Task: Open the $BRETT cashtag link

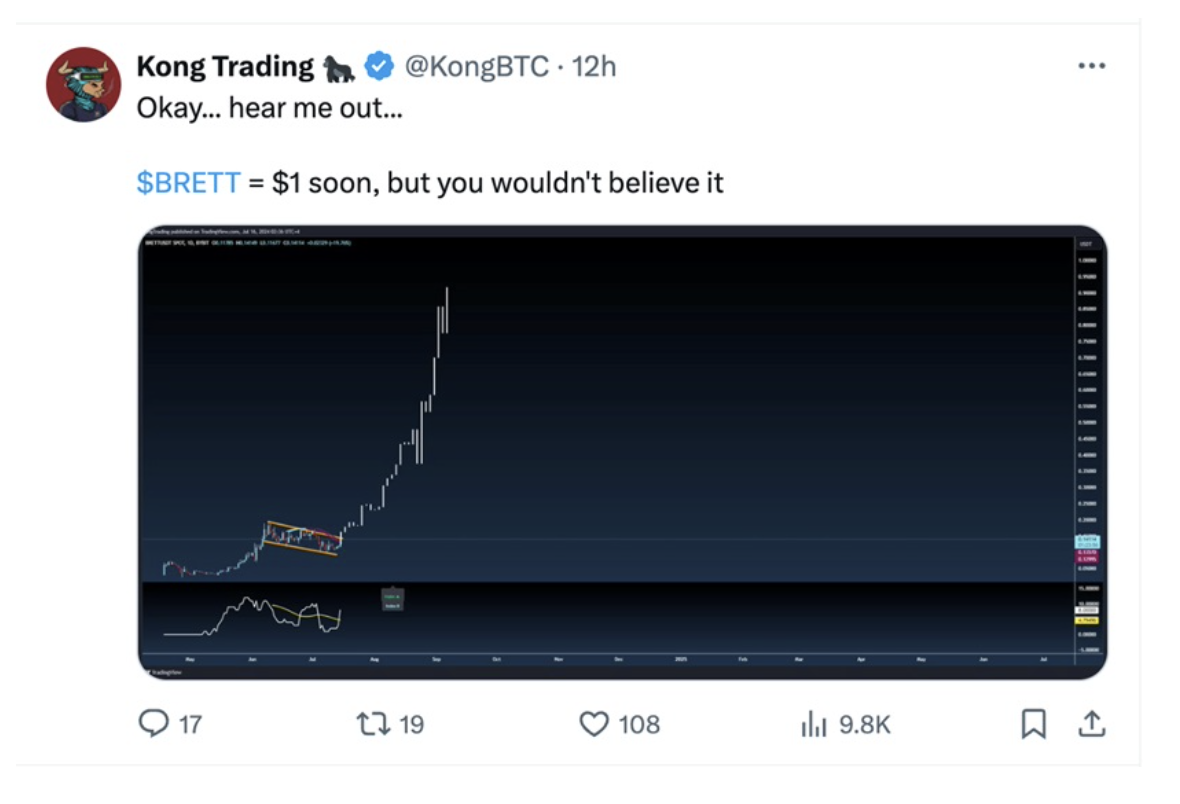Action: 188,183
